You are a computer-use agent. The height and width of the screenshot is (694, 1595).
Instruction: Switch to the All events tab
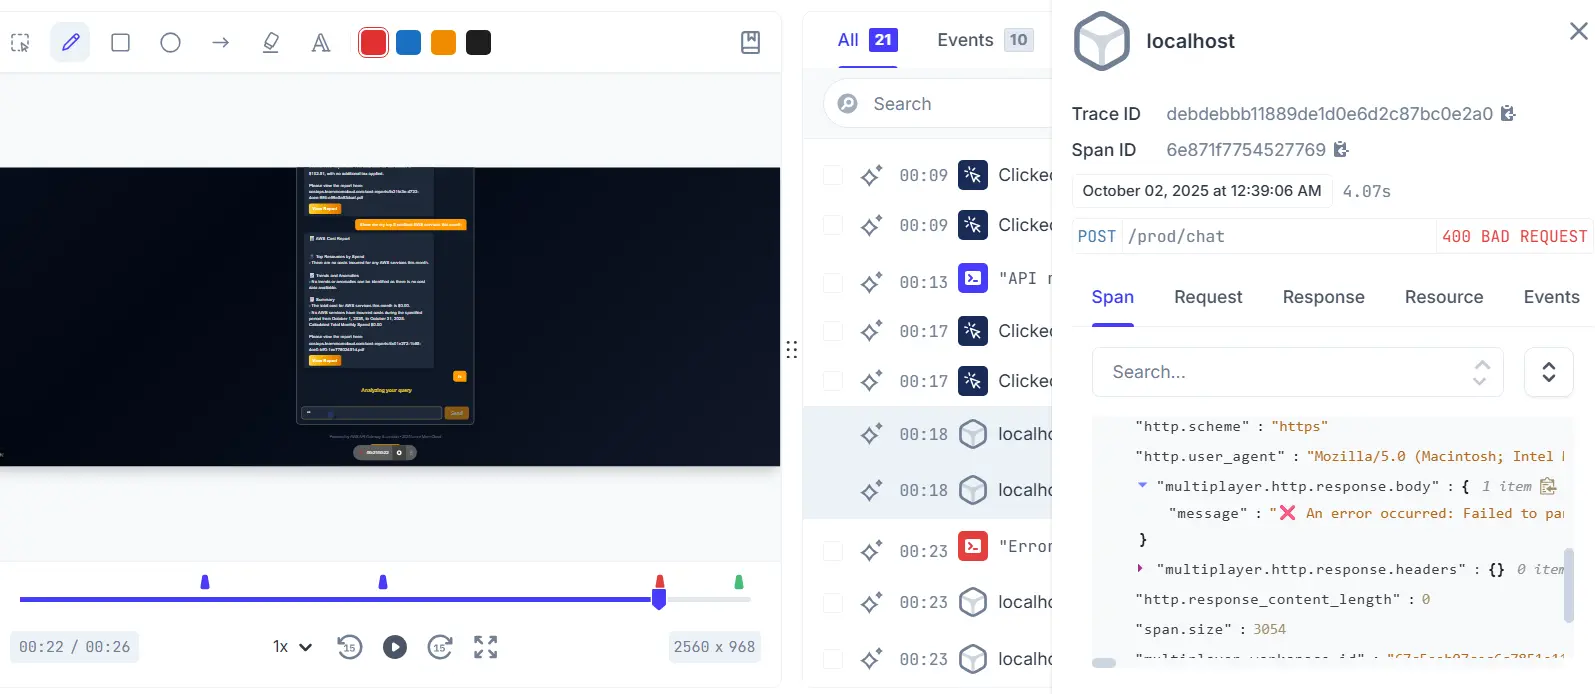868,40
